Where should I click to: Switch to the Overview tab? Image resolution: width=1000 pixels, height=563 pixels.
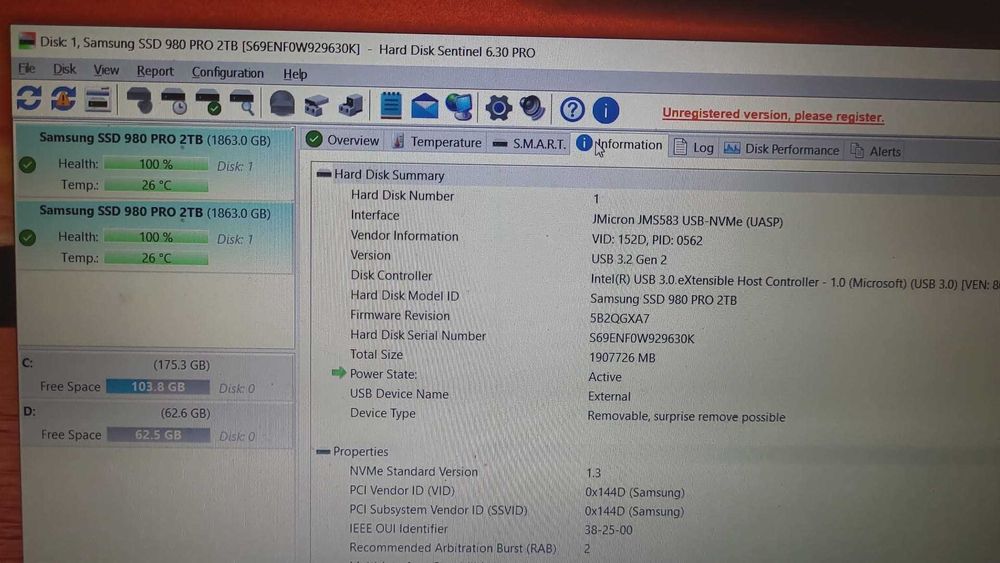[x=342, y=140]
